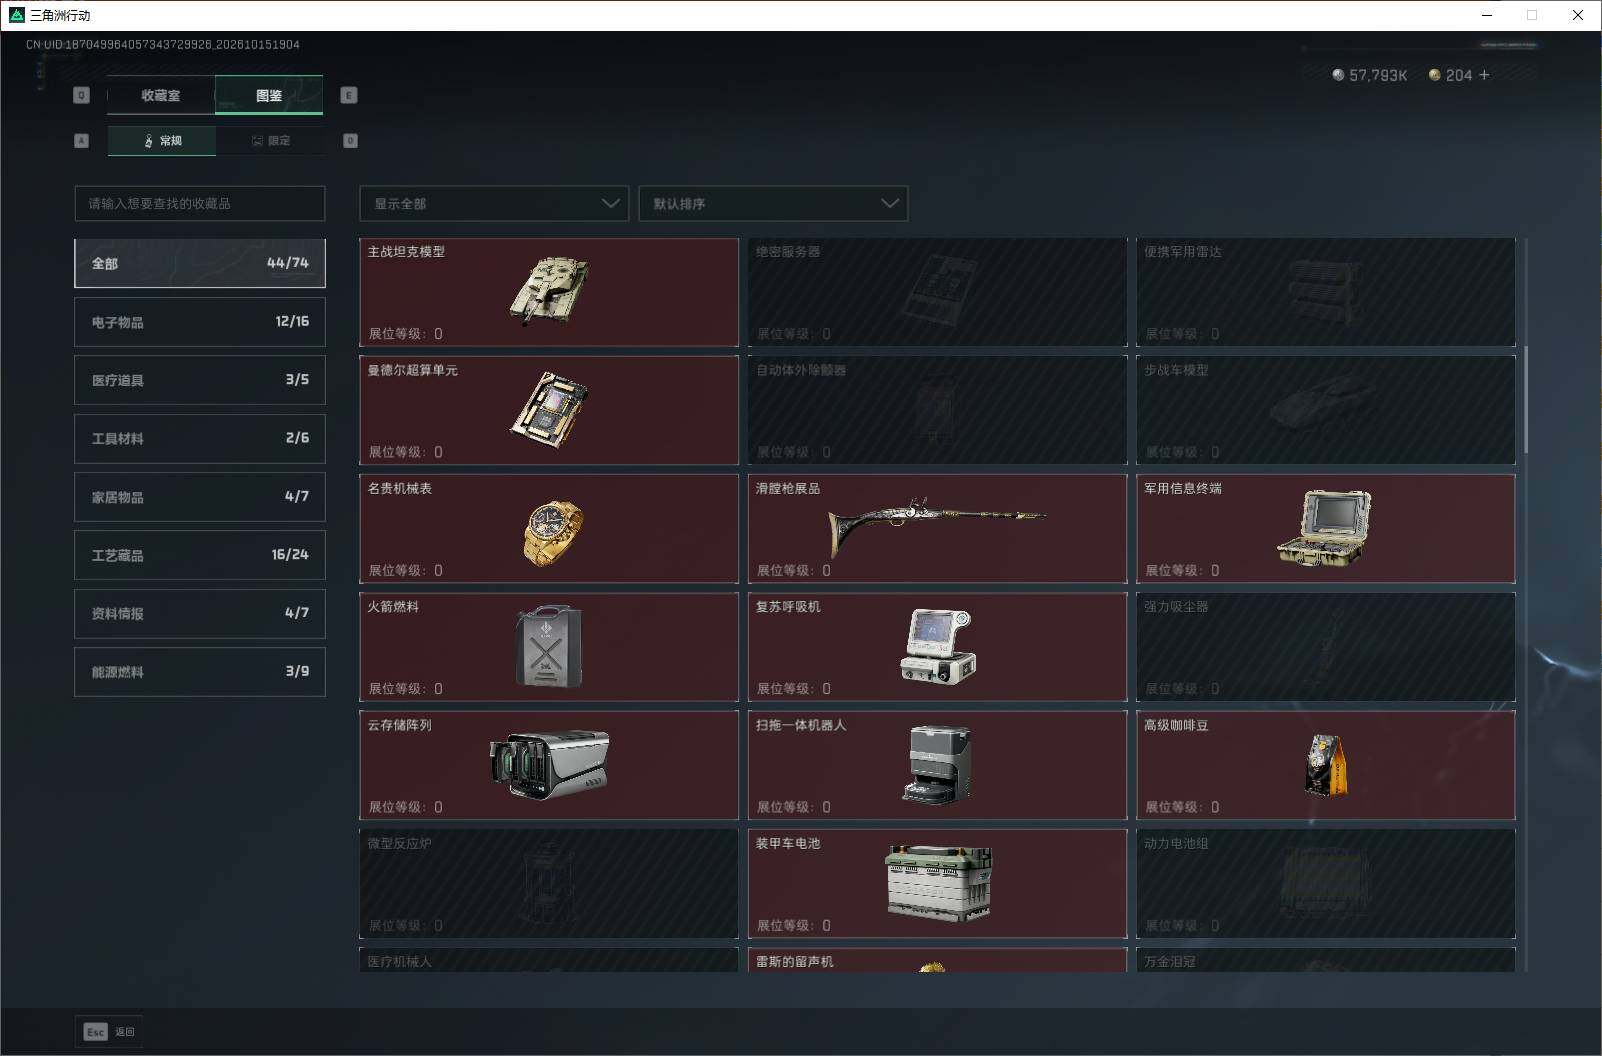Click the gold currency coin icon
The width and height of the screenshot is (1602, 1056).
pos(1434,75)
